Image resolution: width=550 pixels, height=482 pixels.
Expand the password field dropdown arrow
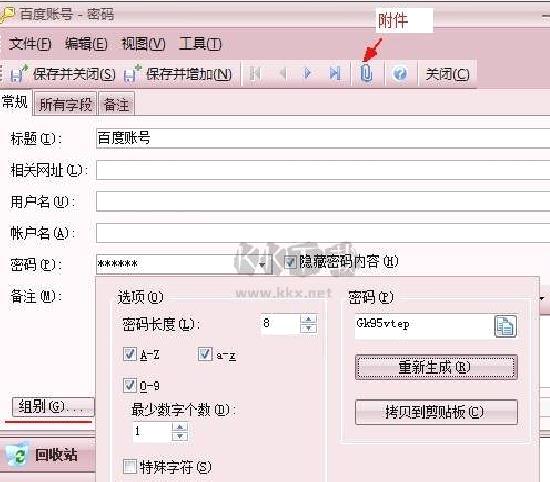click(262, 265)
